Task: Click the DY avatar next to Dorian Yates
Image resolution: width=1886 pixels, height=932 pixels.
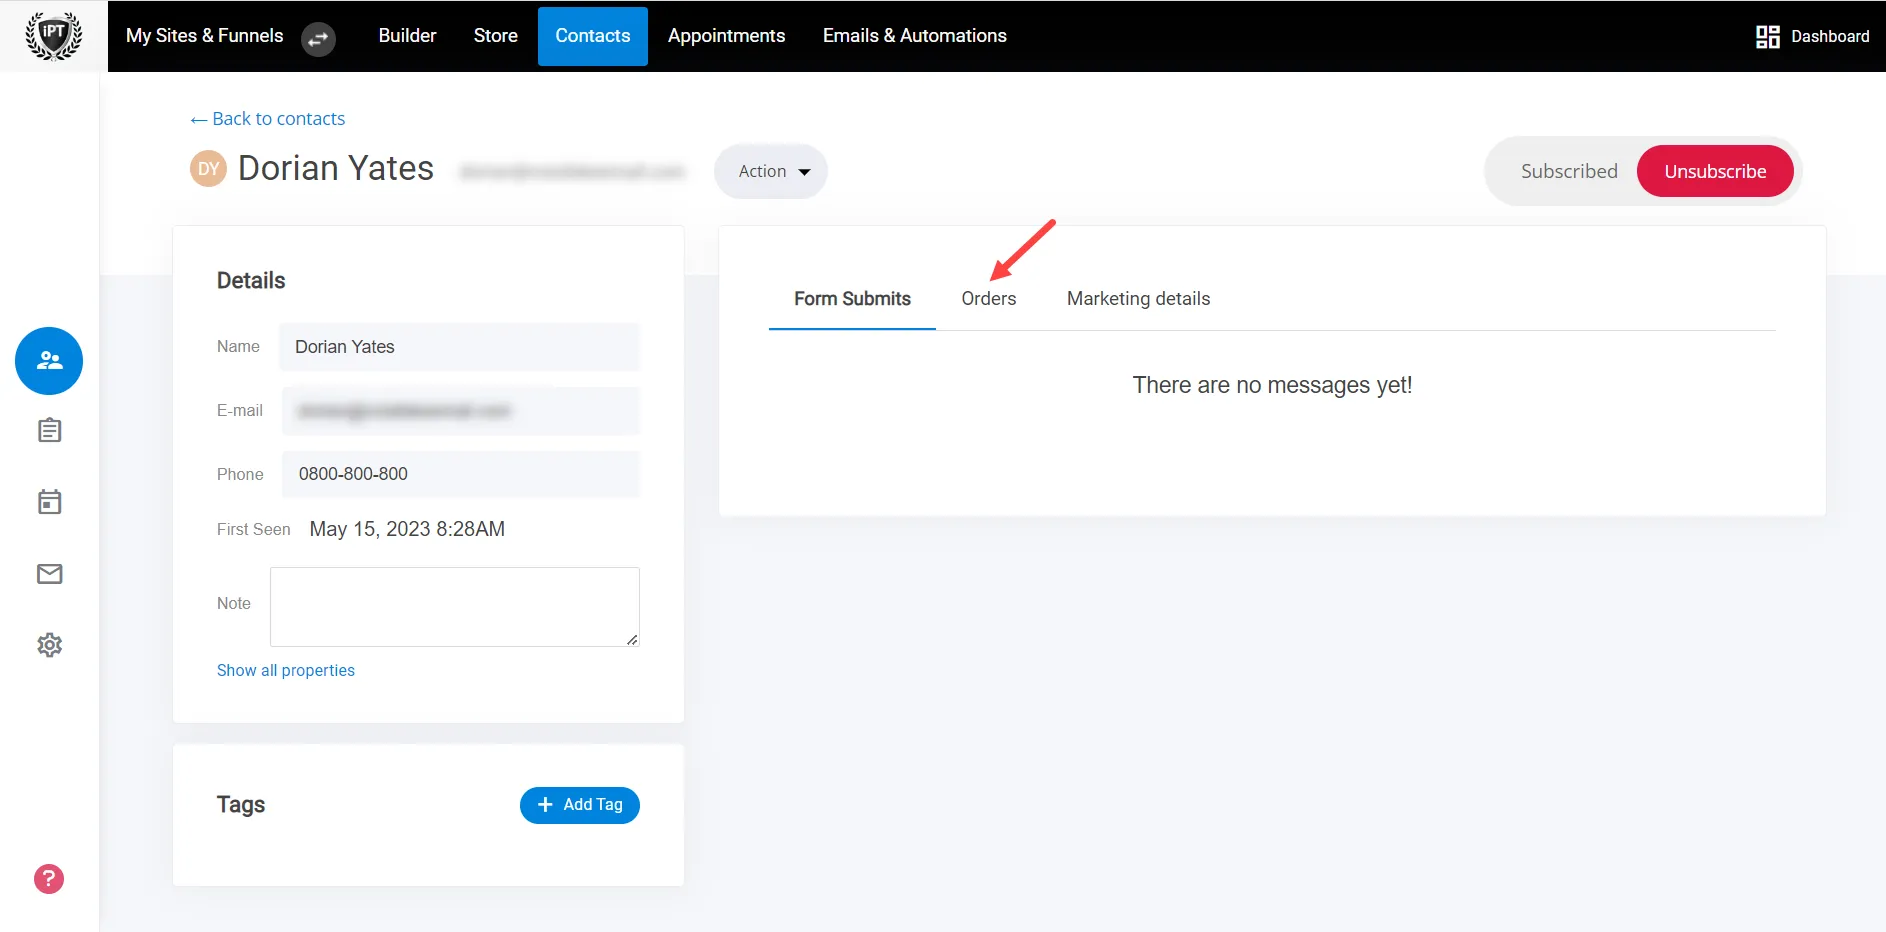Action: [207, 168]
